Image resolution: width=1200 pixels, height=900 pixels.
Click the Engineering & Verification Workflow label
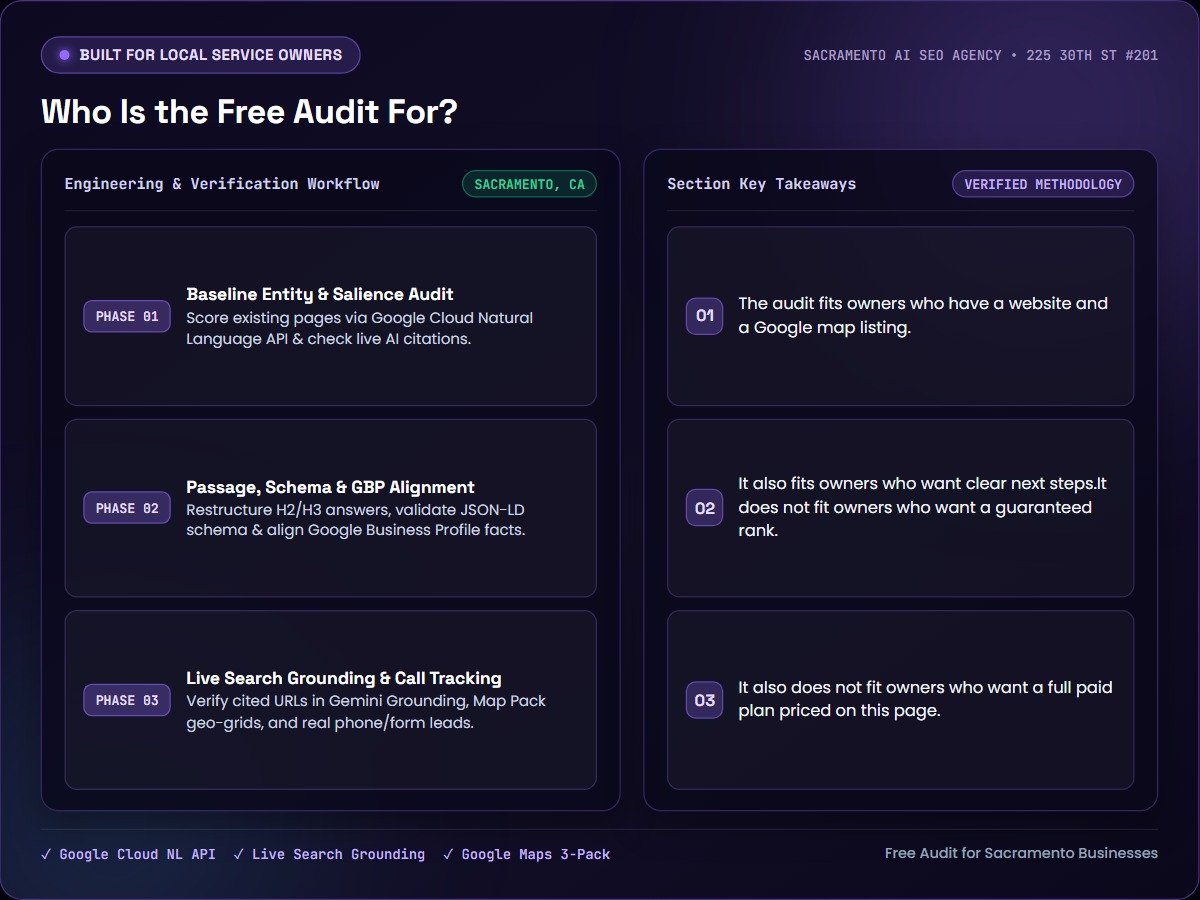(x=222, y=184)
